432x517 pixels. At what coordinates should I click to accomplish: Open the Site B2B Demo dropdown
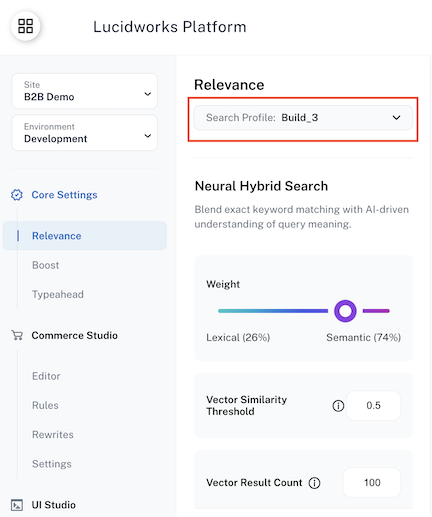click(x=84, y=91)
